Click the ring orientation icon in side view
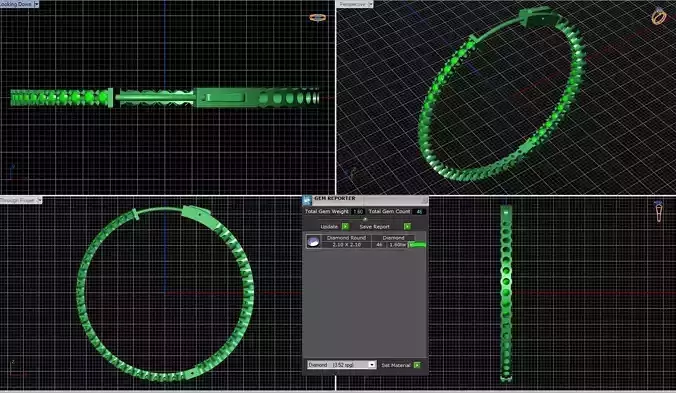This screenshot has width=676, height=393. [658, 211]
